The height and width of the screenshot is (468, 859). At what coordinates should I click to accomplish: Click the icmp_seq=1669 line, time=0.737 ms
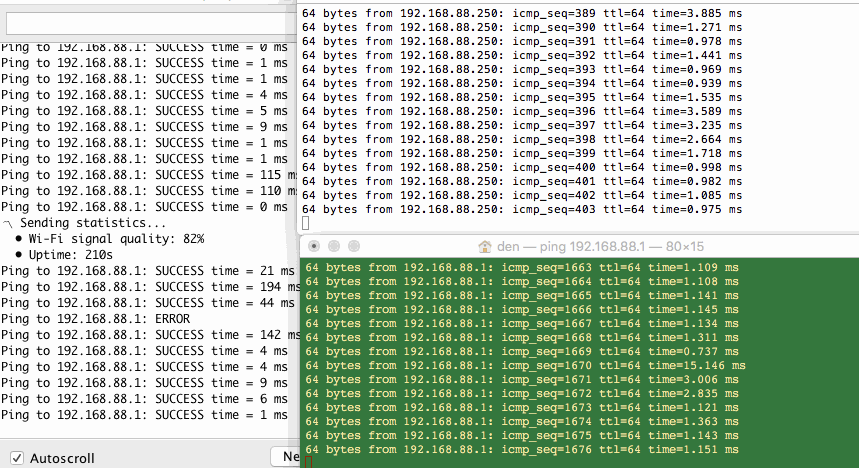(522, 351)
